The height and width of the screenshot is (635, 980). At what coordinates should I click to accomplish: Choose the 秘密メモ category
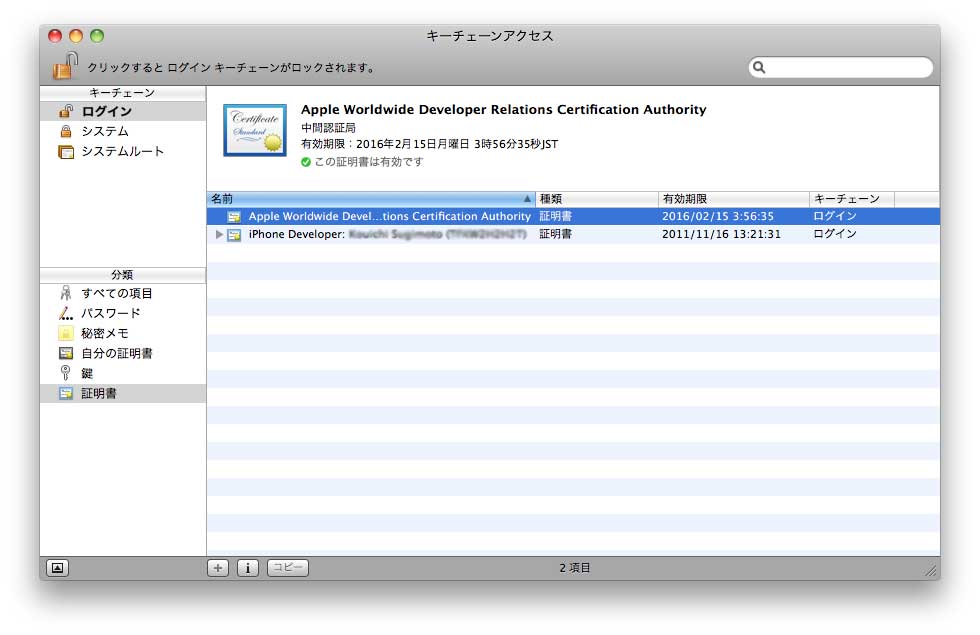[x=104, y=333]
